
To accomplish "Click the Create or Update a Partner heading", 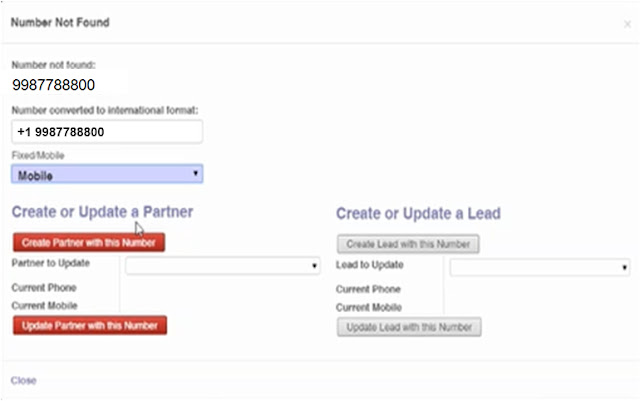I will pyautogui.click(x=102, y=212).
